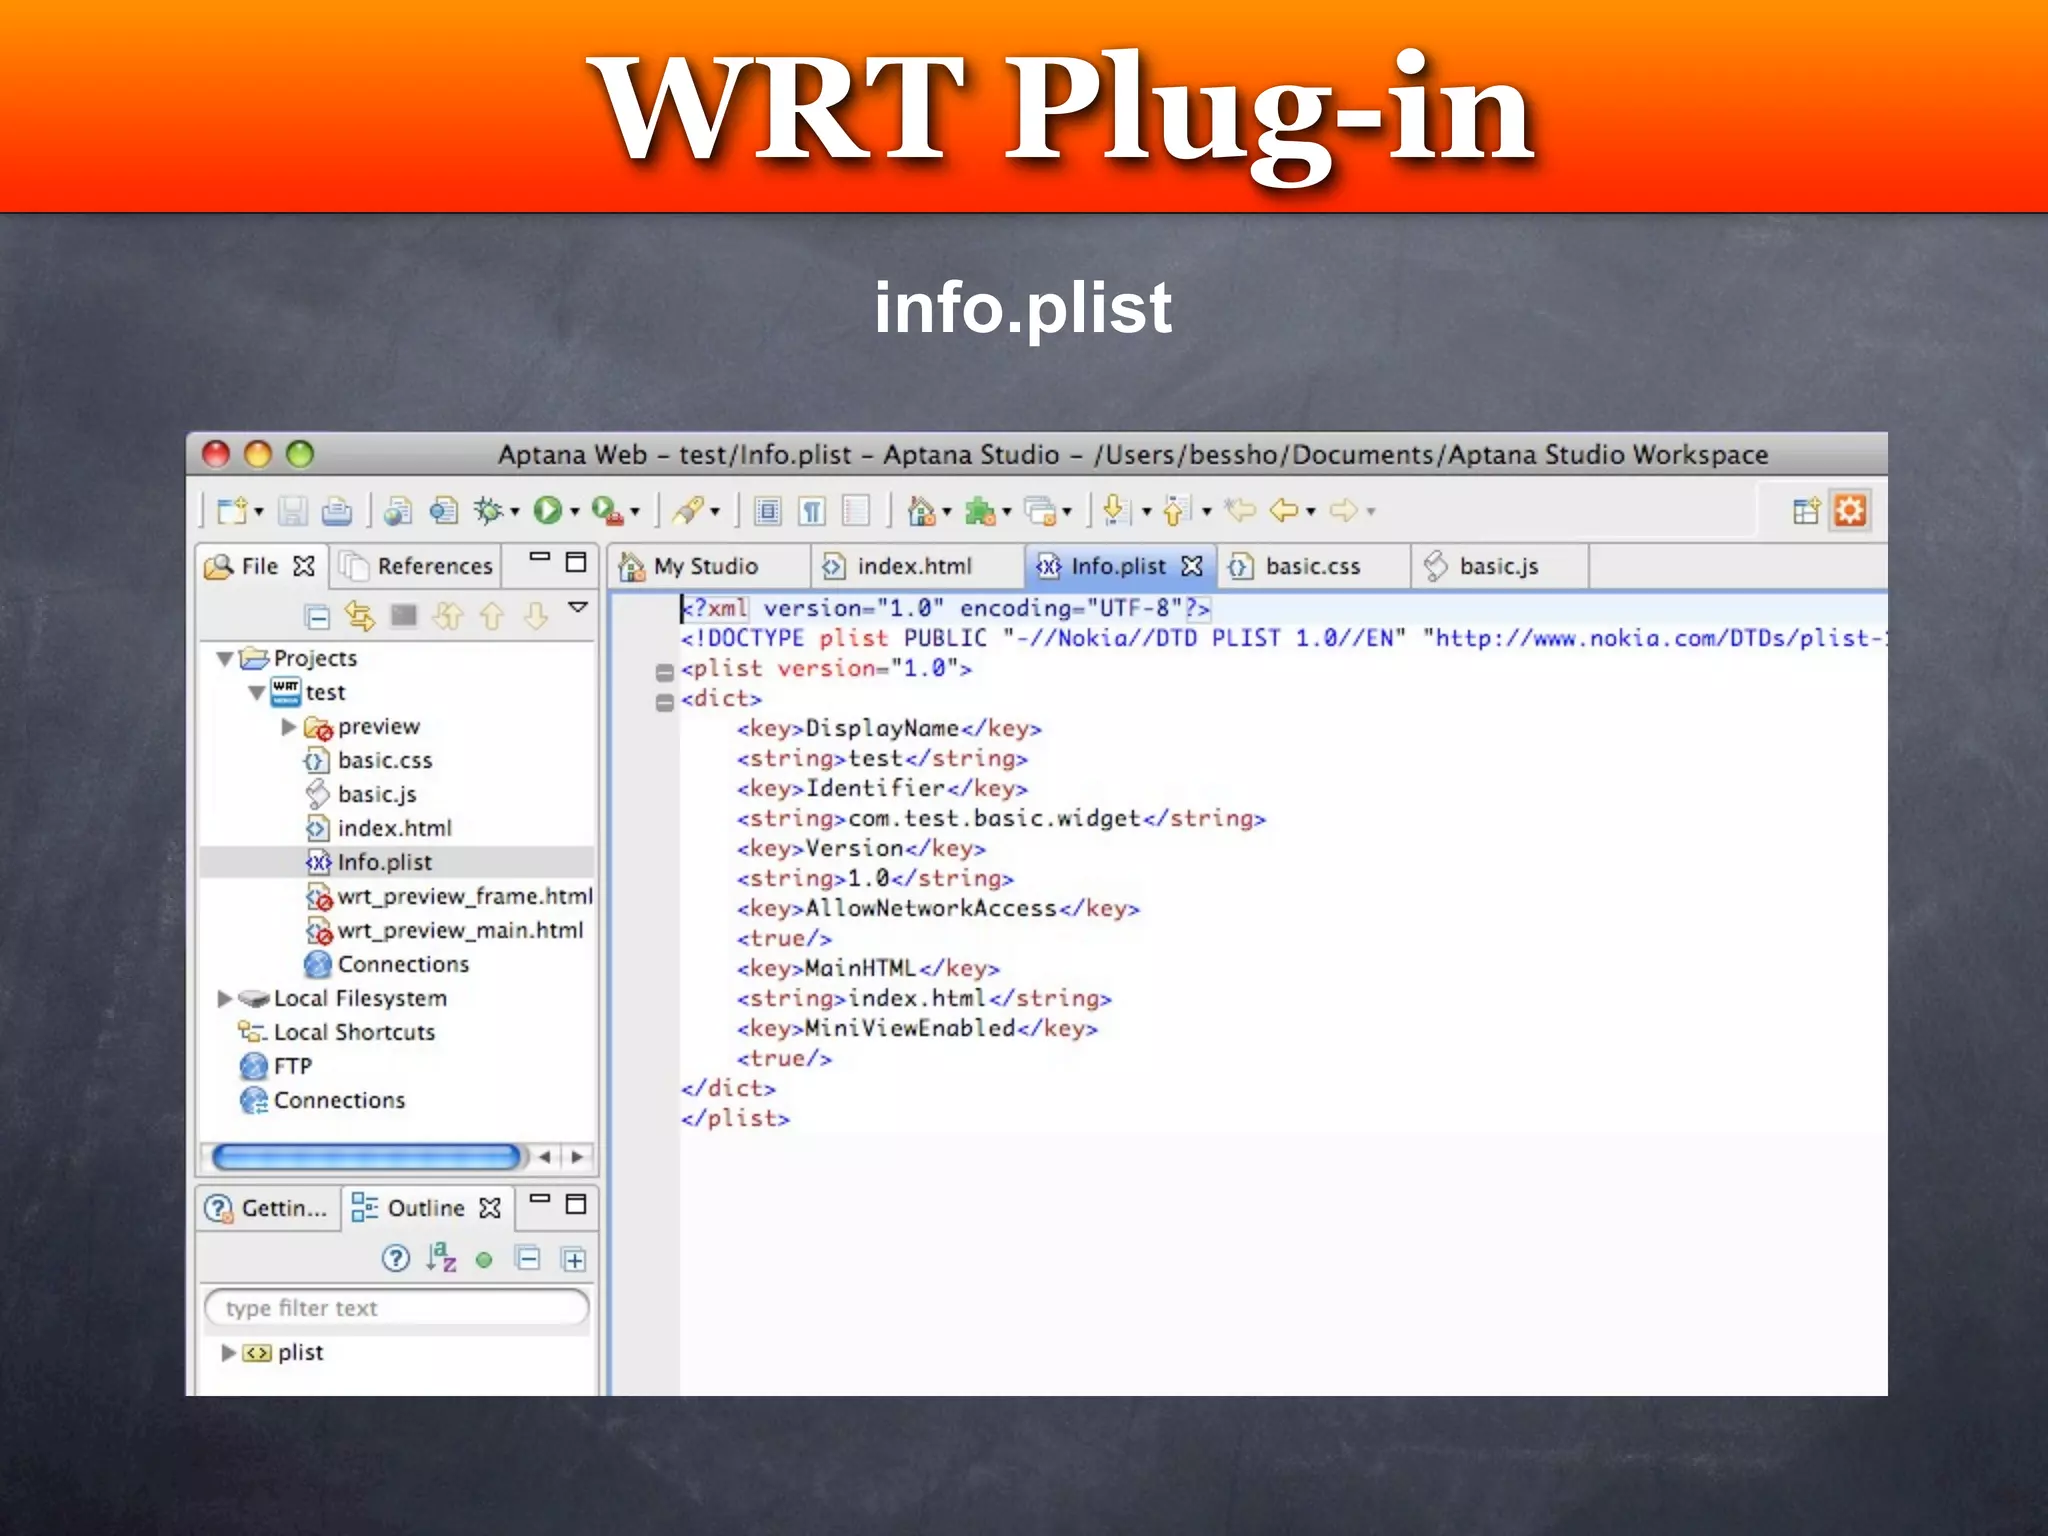This screenshot has height=1536, width=2048.
Task: Expand the preview folder
Action: point(288,727)
